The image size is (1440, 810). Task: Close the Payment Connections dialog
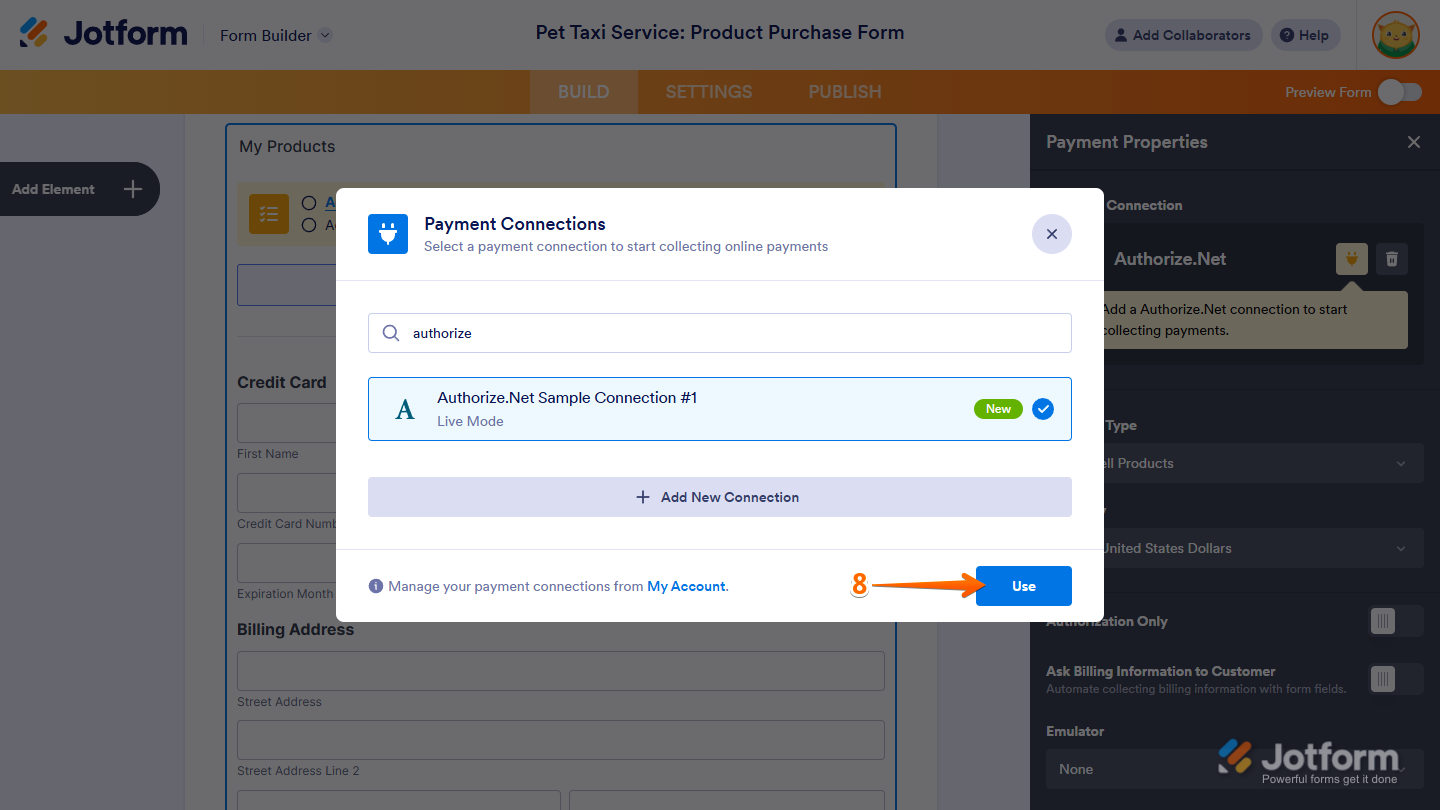coord(1051,234)
